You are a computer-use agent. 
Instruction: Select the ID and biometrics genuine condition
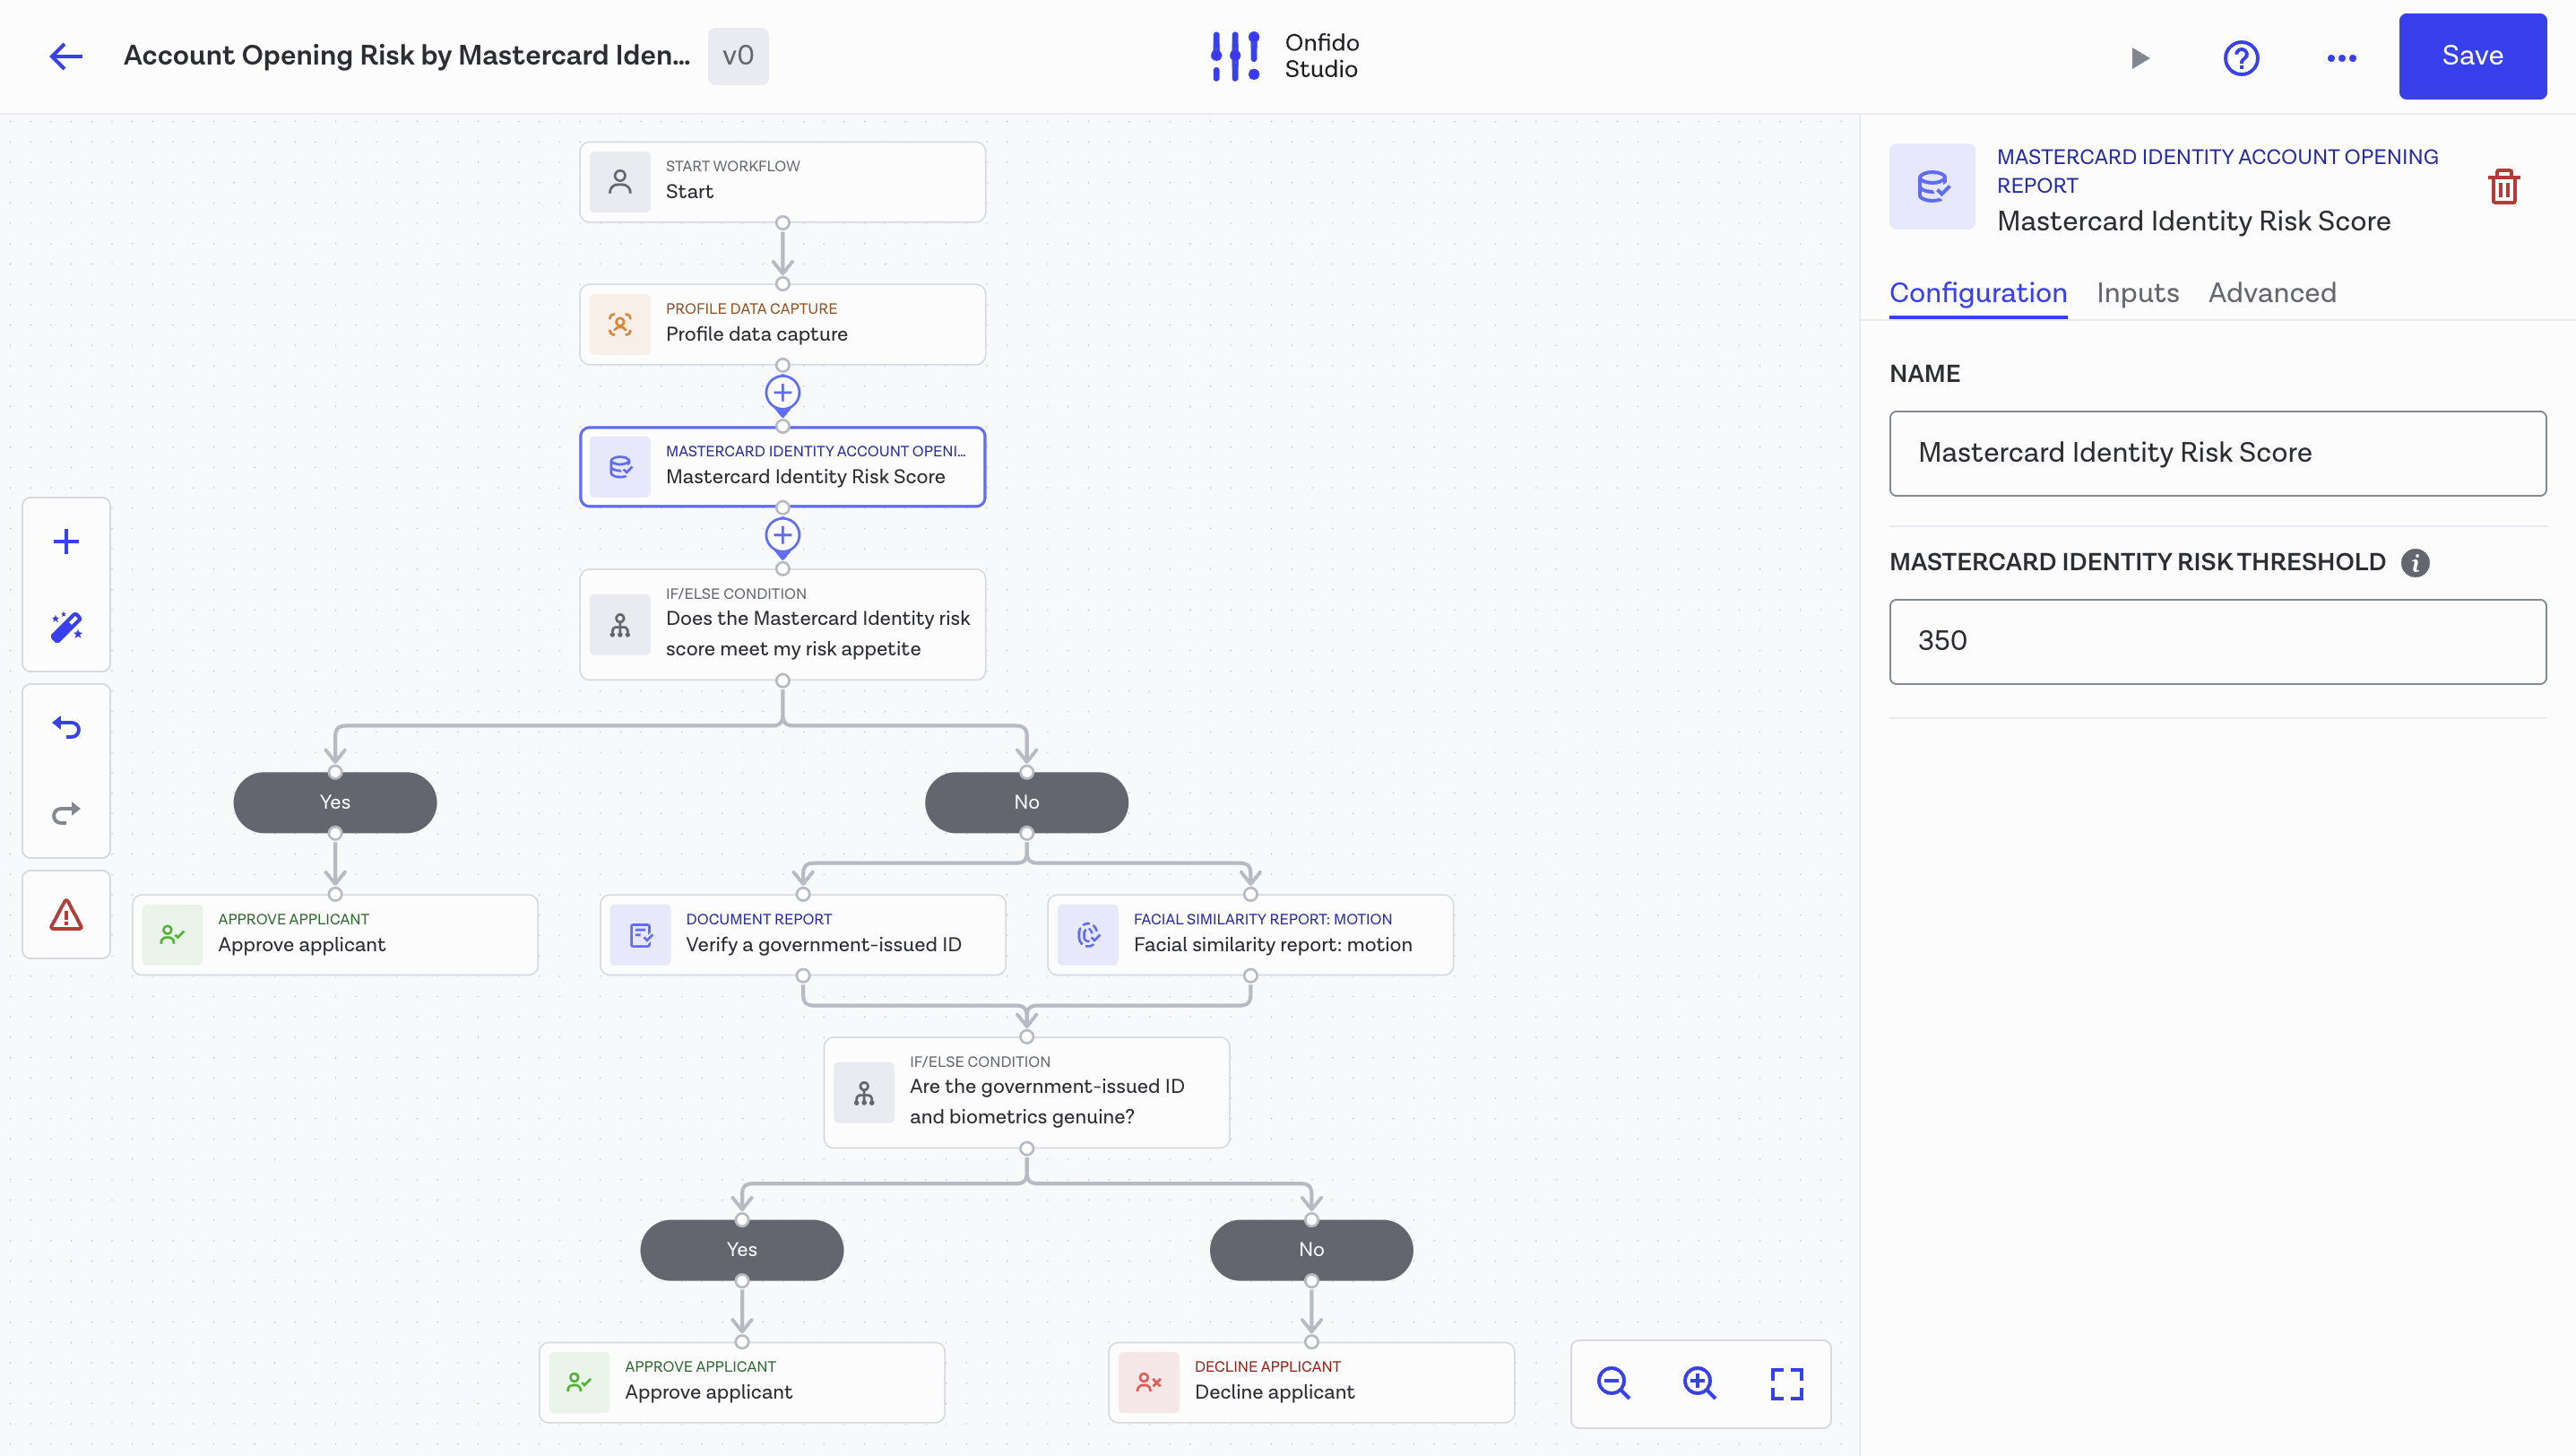tap(1026, 1093)
